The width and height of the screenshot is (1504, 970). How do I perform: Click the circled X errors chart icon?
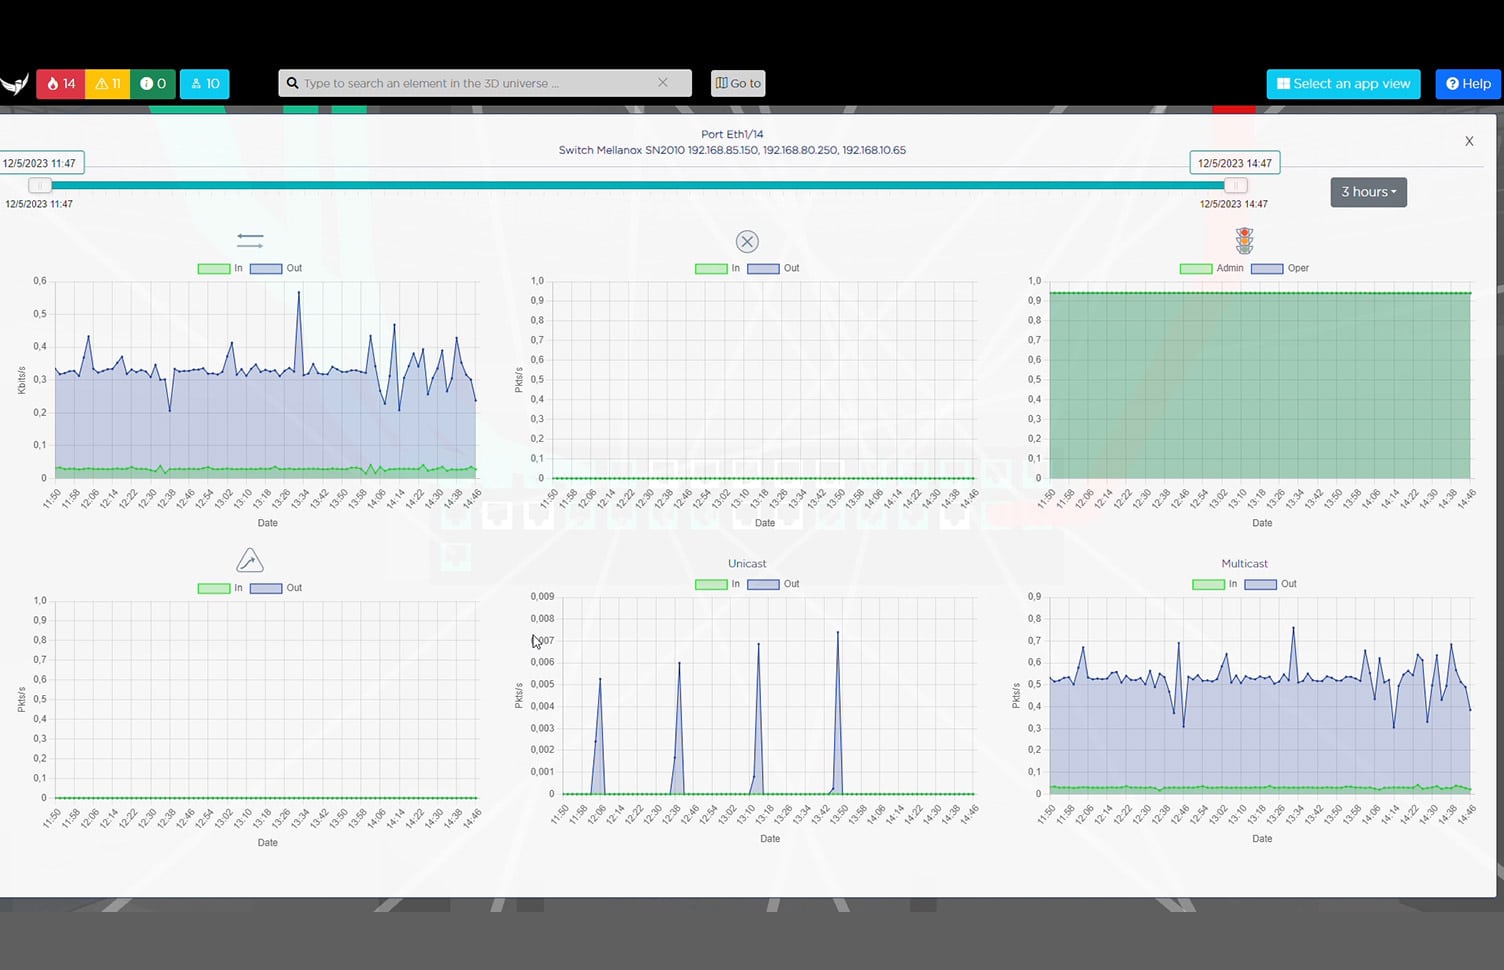click(747, 241)
